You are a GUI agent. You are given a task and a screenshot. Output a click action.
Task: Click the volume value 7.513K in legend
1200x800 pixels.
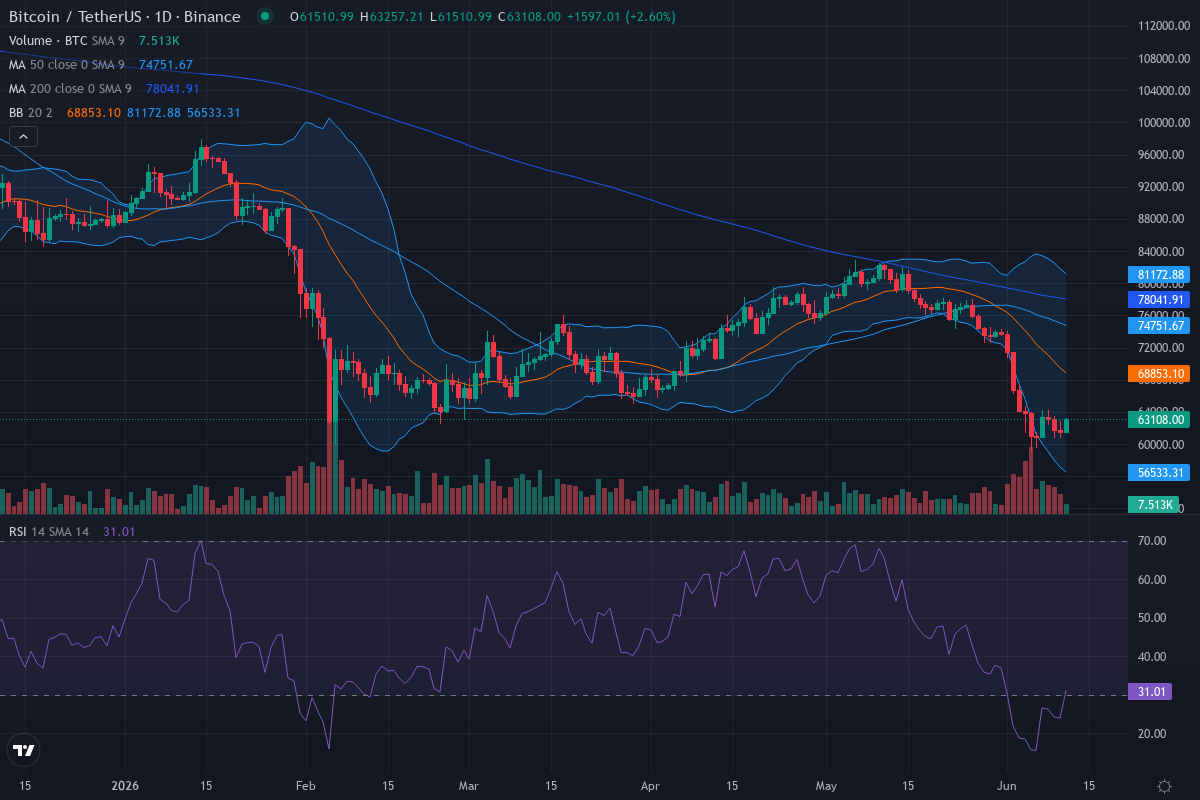[159, 40]
